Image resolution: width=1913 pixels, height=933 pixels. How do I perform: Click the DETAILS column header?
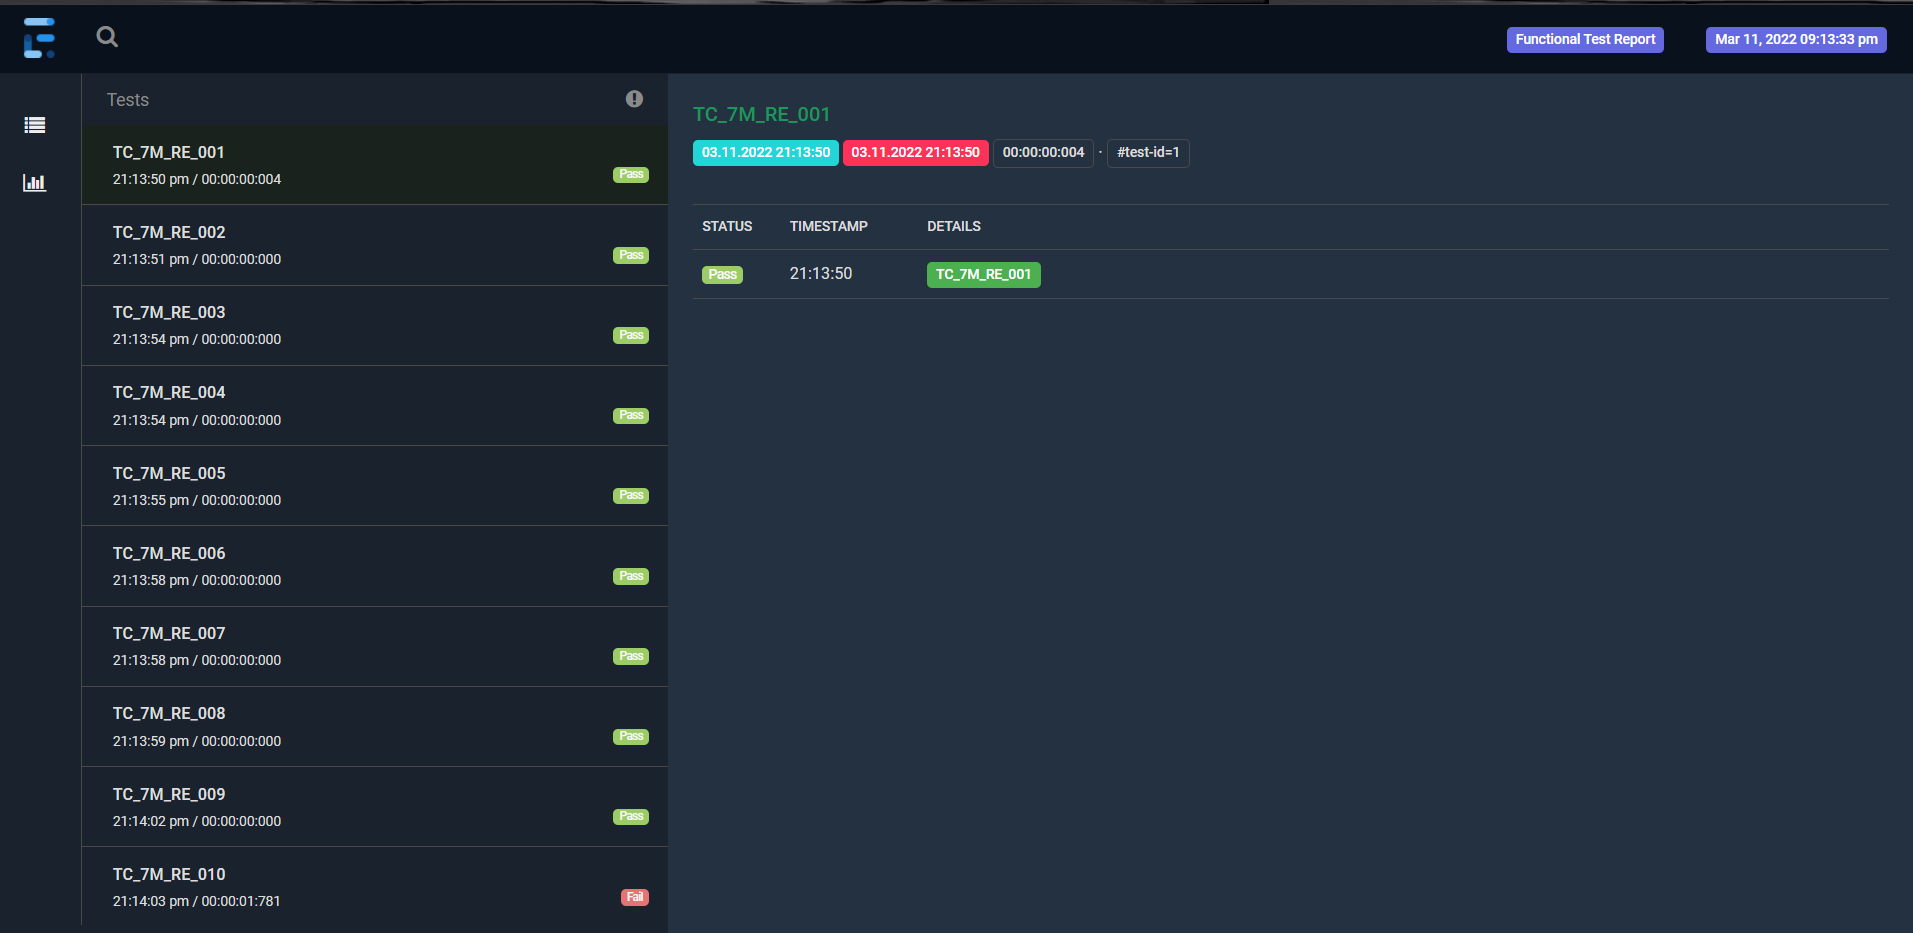click(954, 226)
